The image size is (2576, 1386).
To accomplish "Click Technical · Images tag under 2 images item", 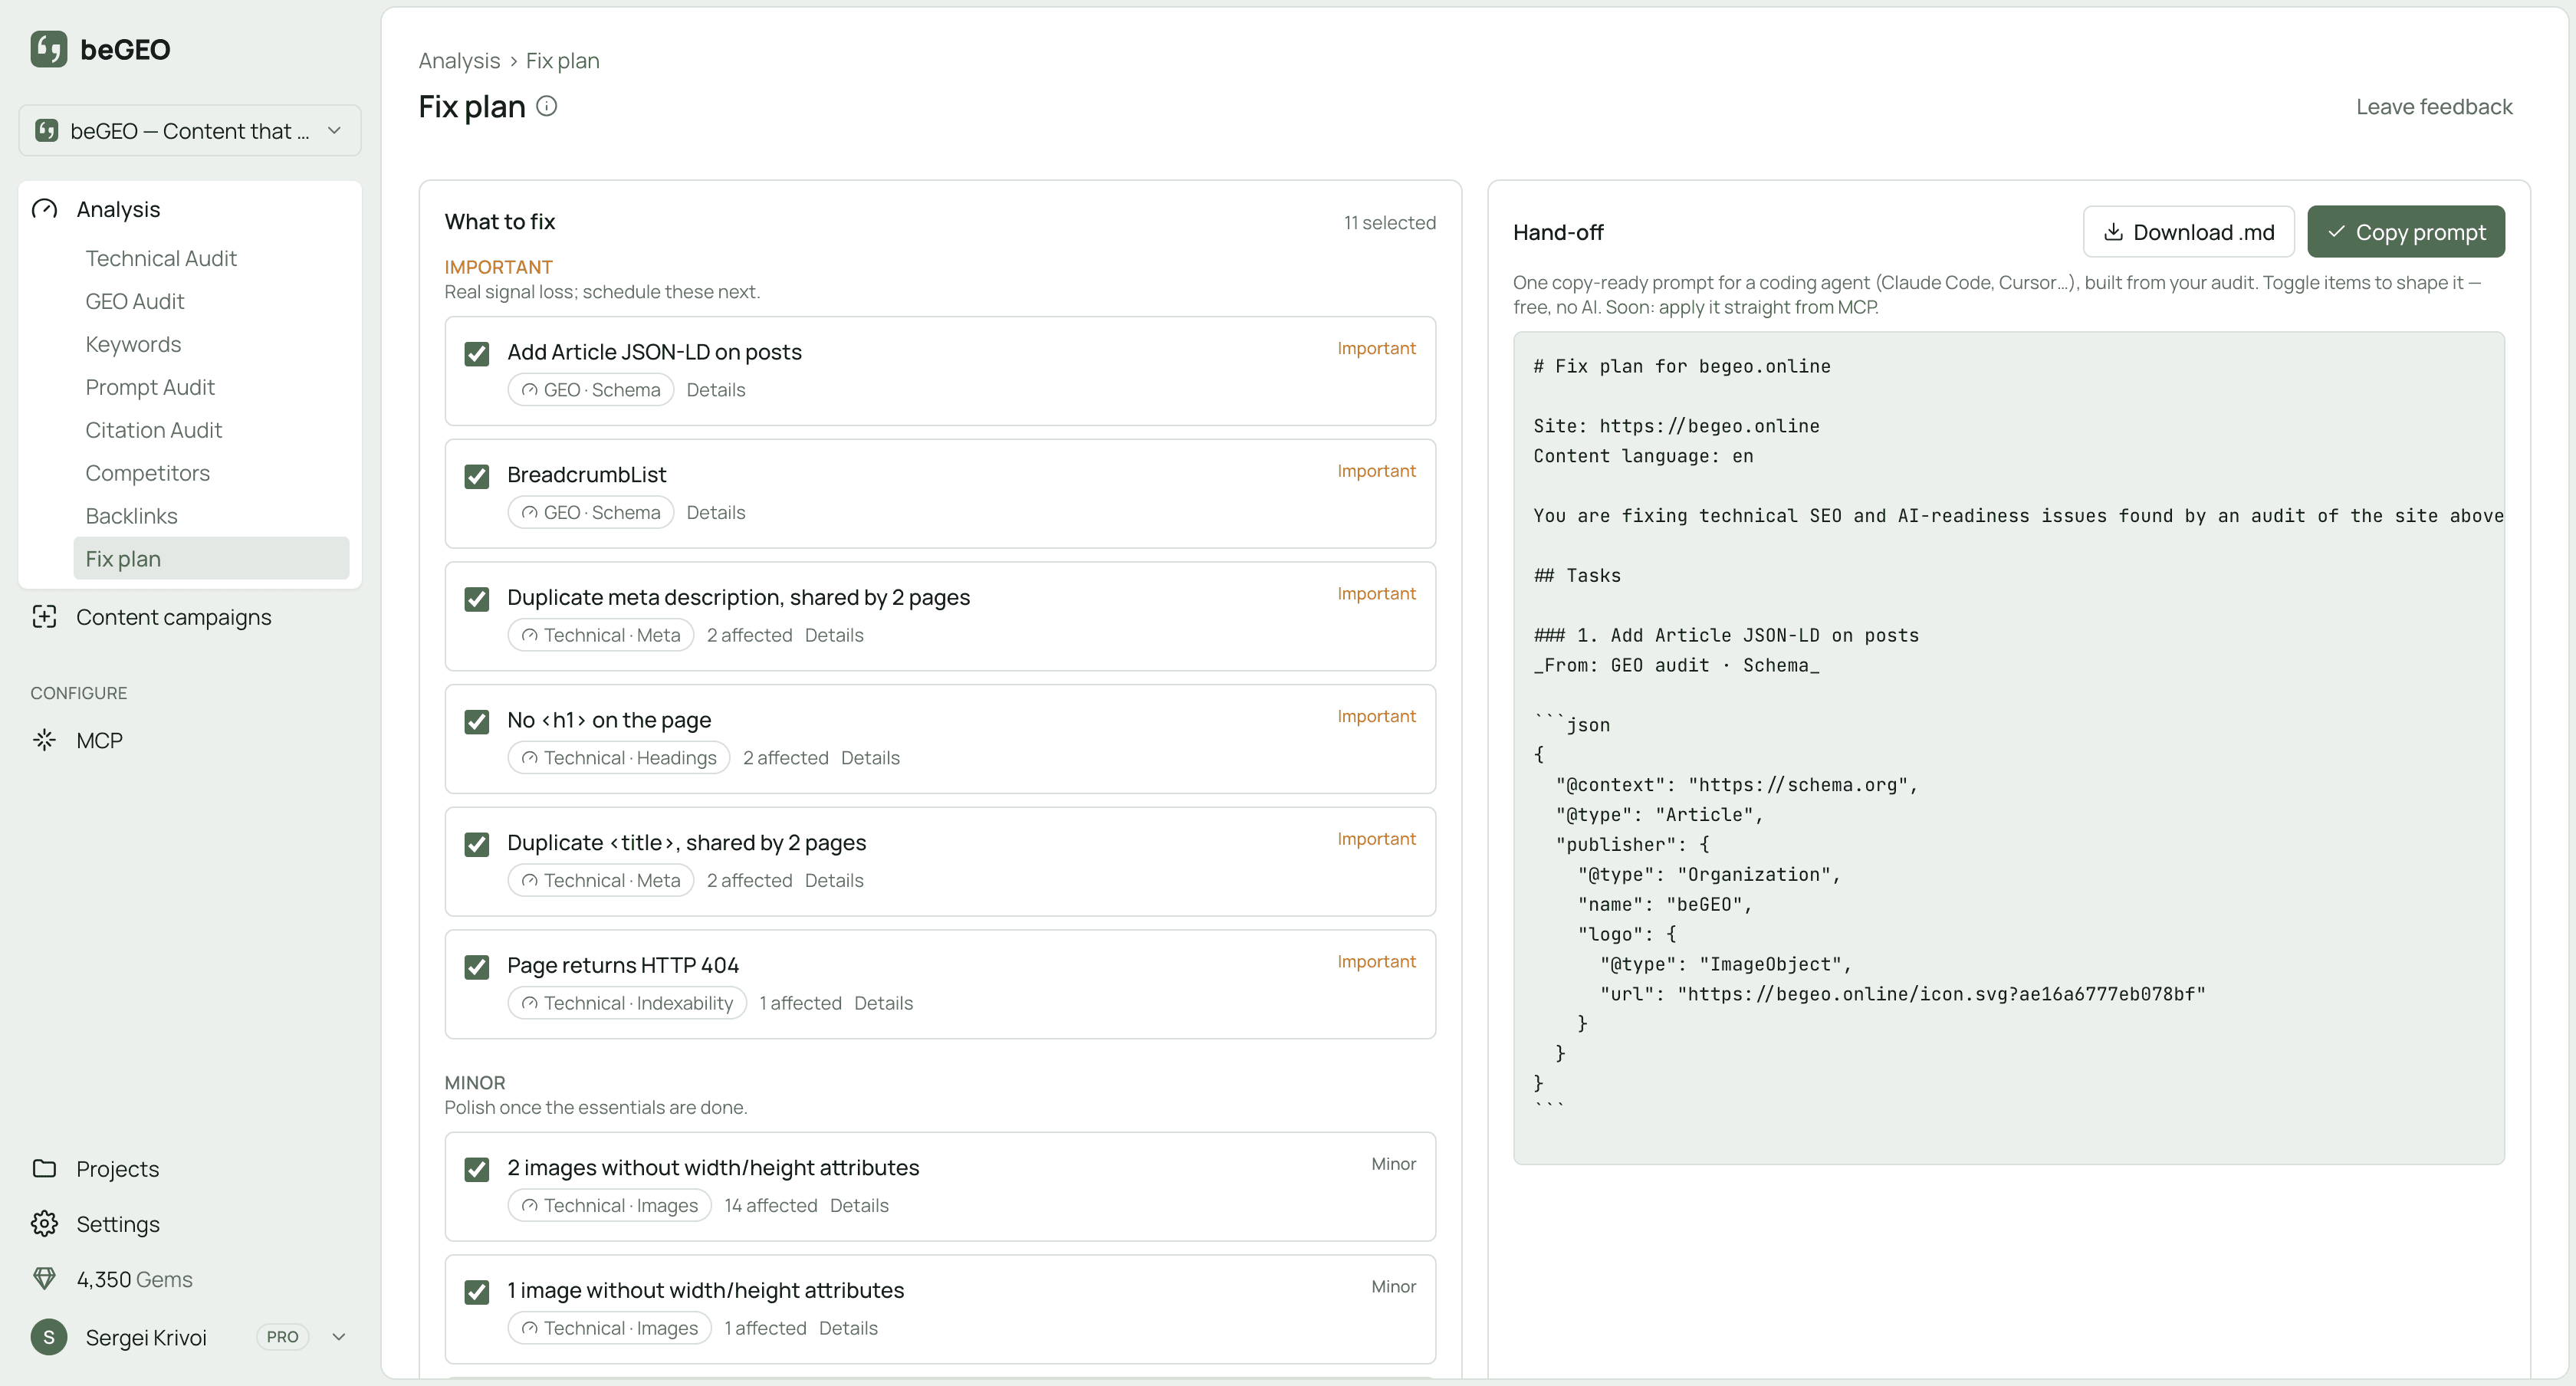I will [x=610, y=1206].
